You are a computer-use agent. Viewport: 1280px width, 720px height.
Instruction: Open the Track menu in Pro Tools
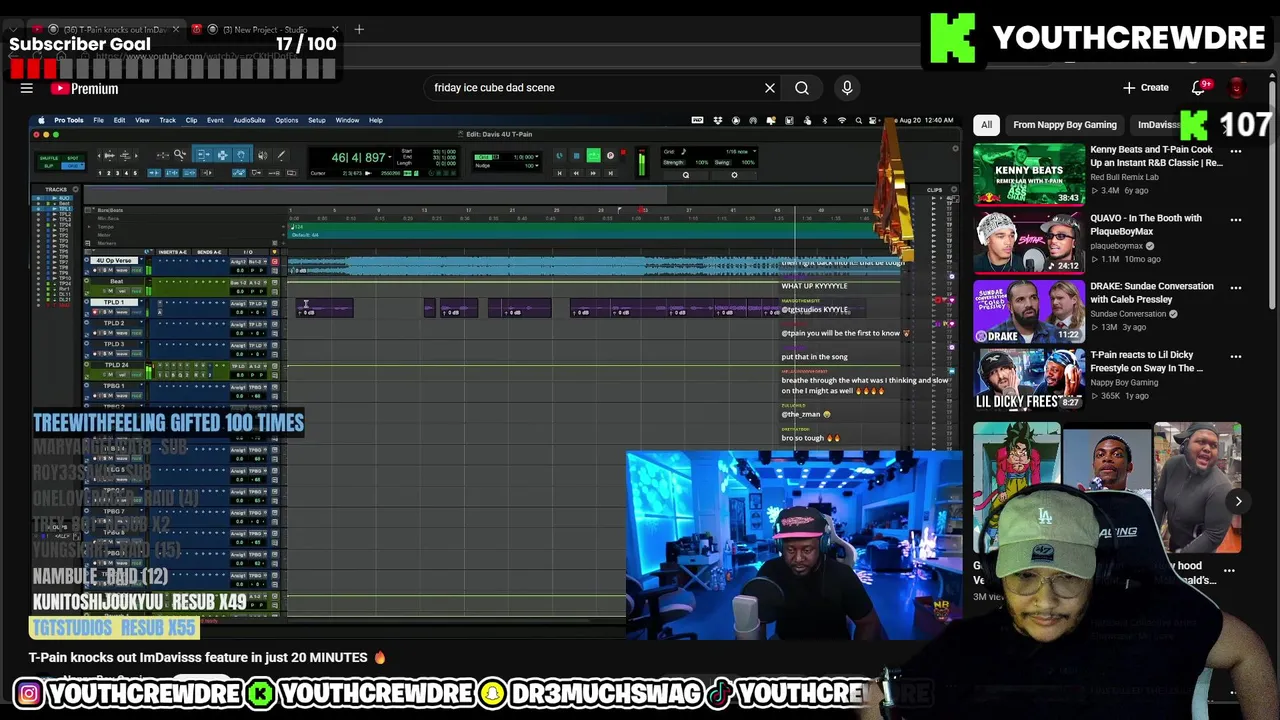pyautogui.click(x=167, y=120)
